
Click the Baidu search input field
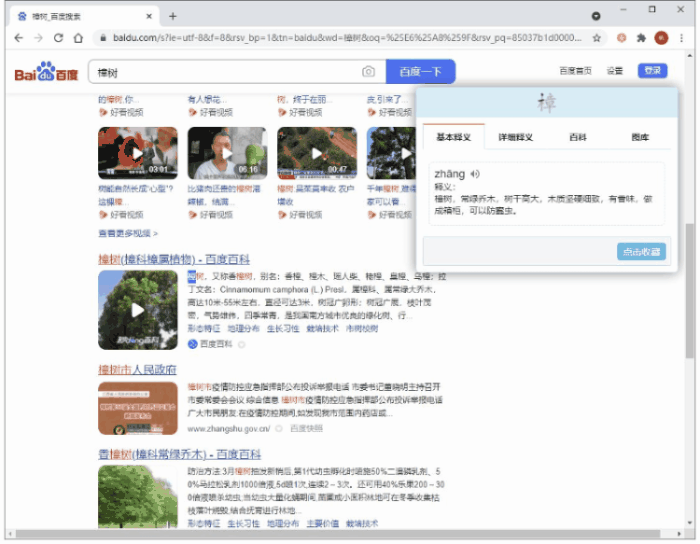pos(225,72)
